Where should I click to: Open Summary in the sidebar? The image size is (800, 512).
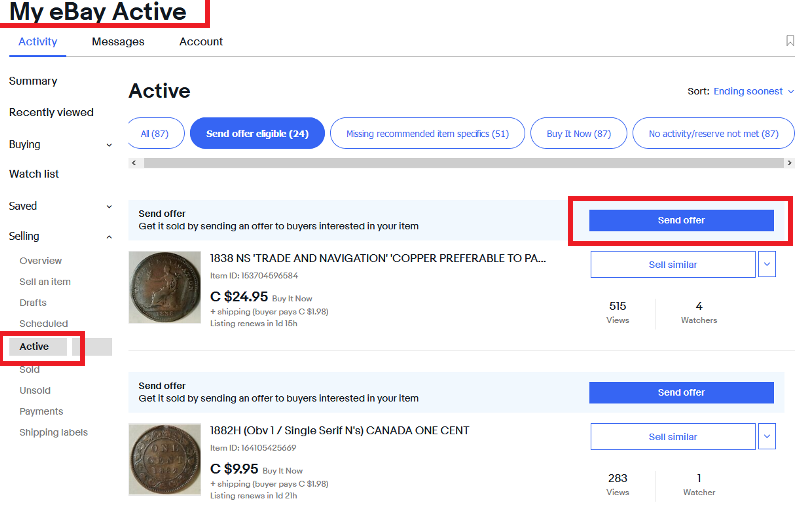click(x=33, y=81)
